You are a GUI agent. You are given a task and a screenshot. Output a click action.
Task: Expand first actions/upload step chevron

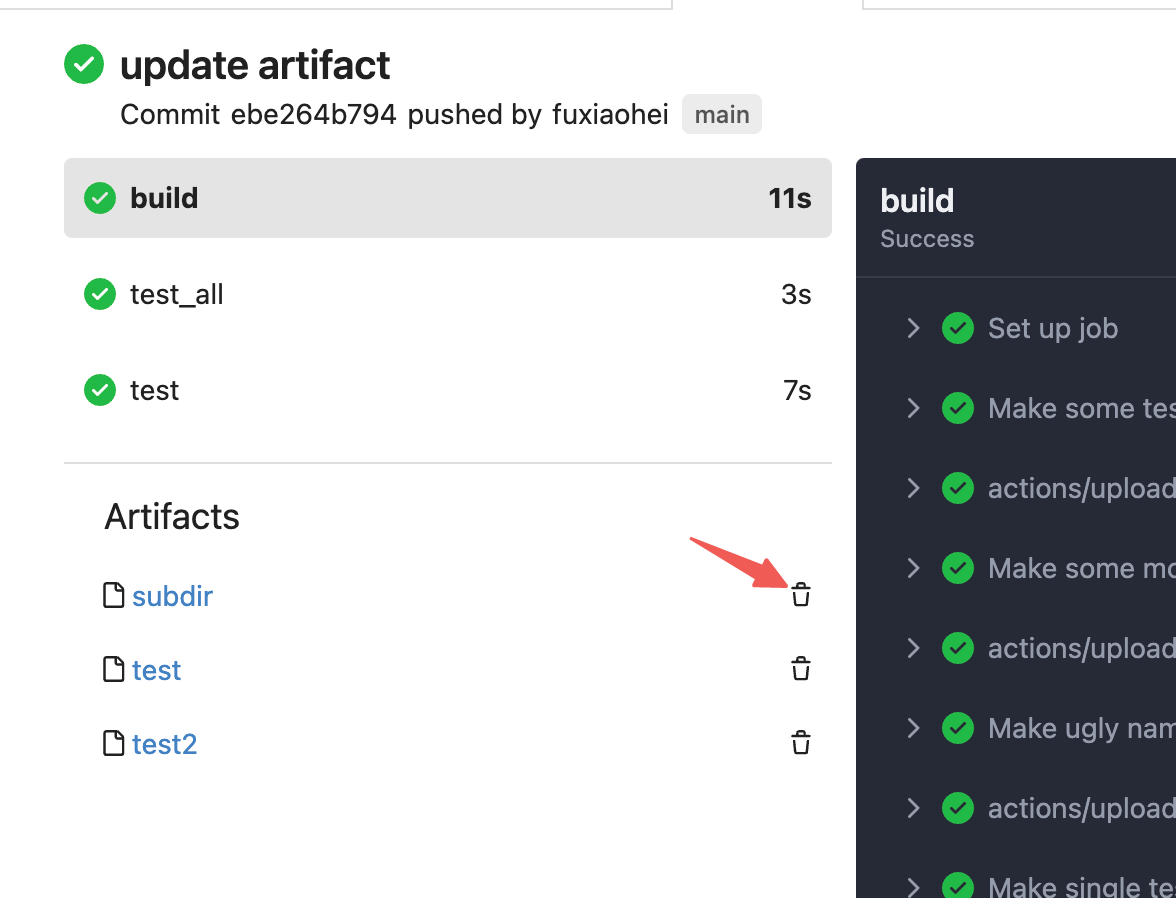[913, 488]
